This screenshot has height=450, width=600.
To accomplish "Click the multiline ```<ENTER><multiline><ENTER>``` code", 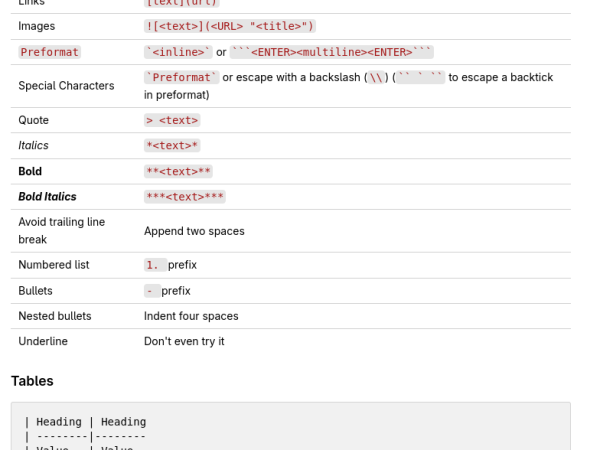I will 331,52.
